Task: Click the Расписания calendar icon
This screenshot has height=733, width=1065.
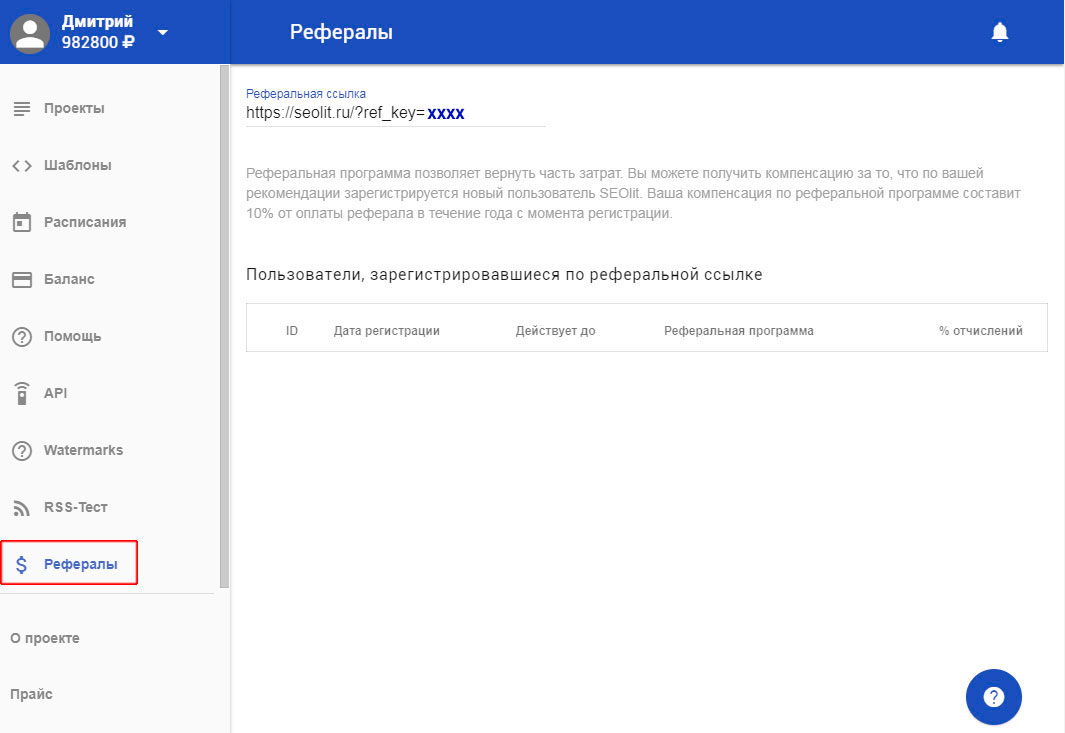Action: (x=22, y=222)
